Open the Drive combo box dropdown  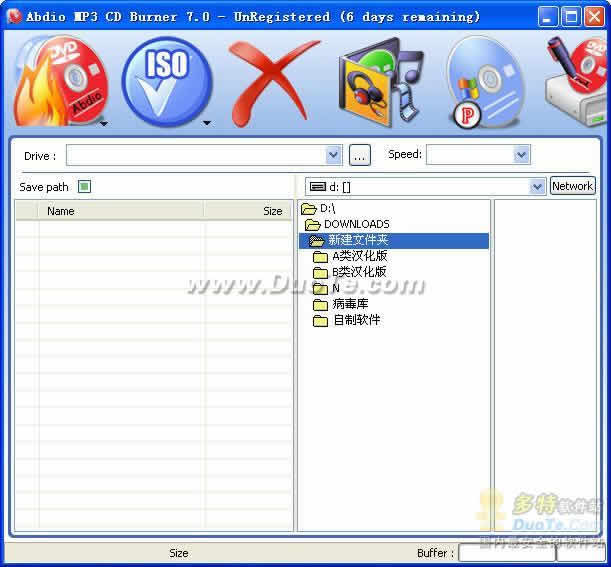click(x=333, y=155)
